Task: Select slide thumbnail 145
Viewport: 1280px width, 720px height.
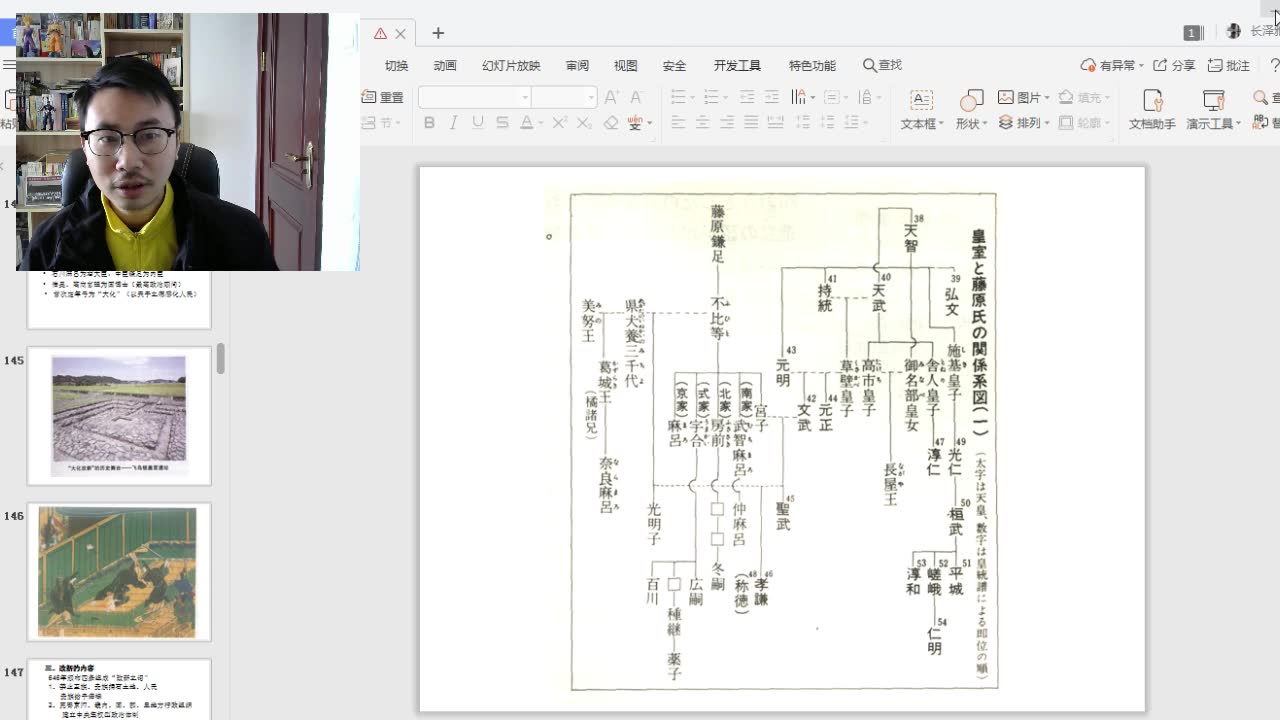Action: click(119, 415)
